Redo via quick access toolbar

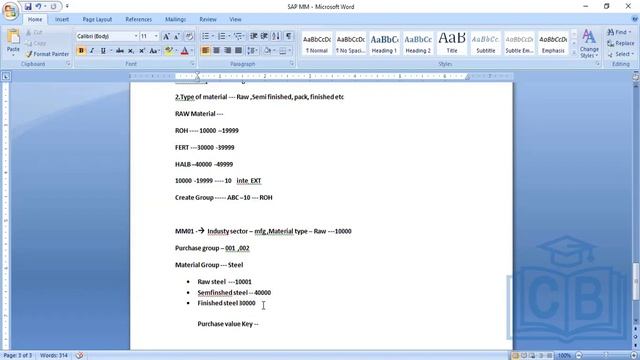[x=53, y=7]
